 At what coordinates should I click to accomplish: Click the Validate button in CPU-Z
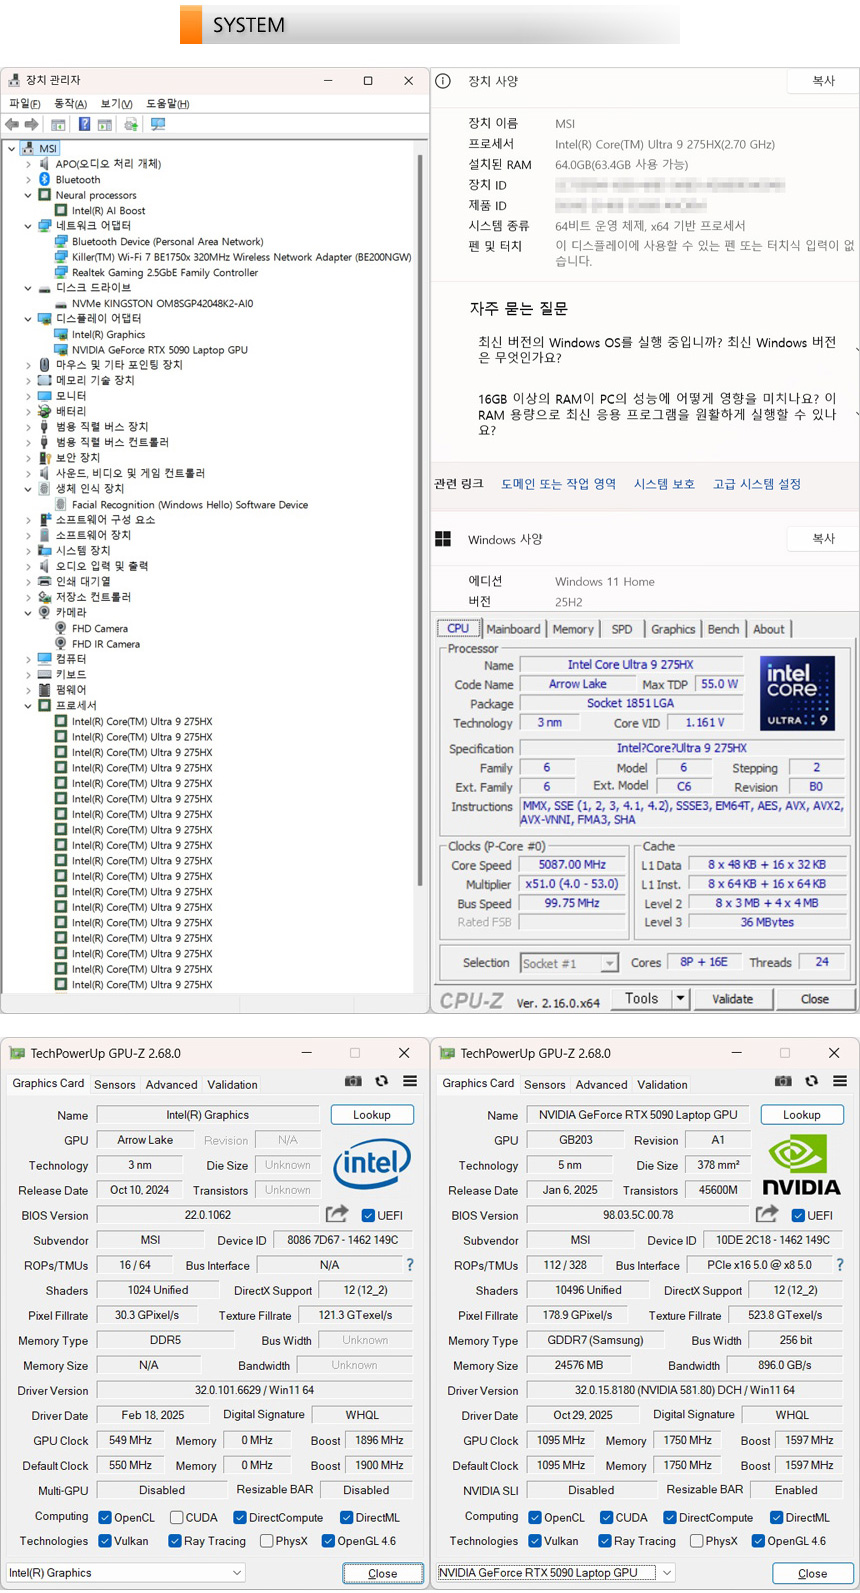[732, 998]
